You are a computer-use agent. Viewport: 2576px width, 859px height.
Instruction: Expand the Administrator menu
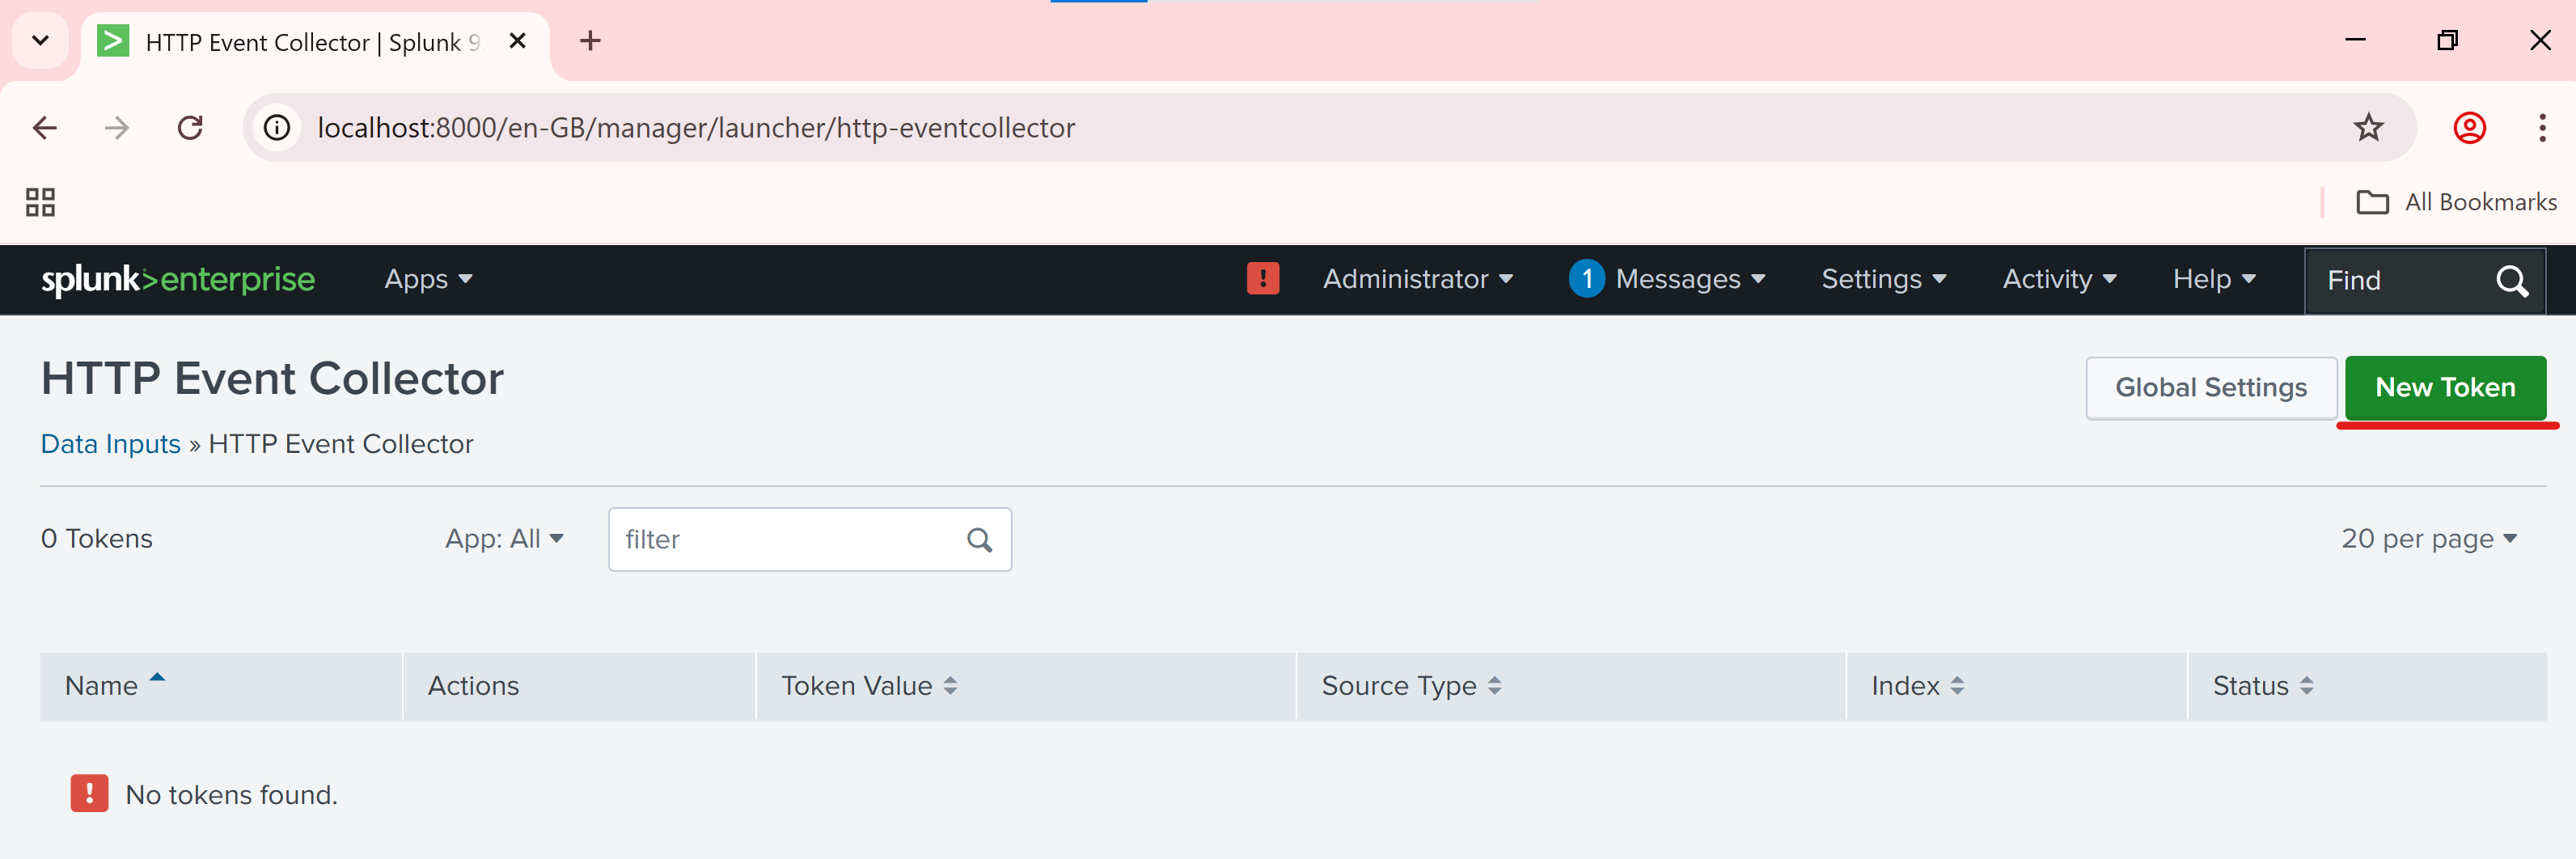point(1417,279)
